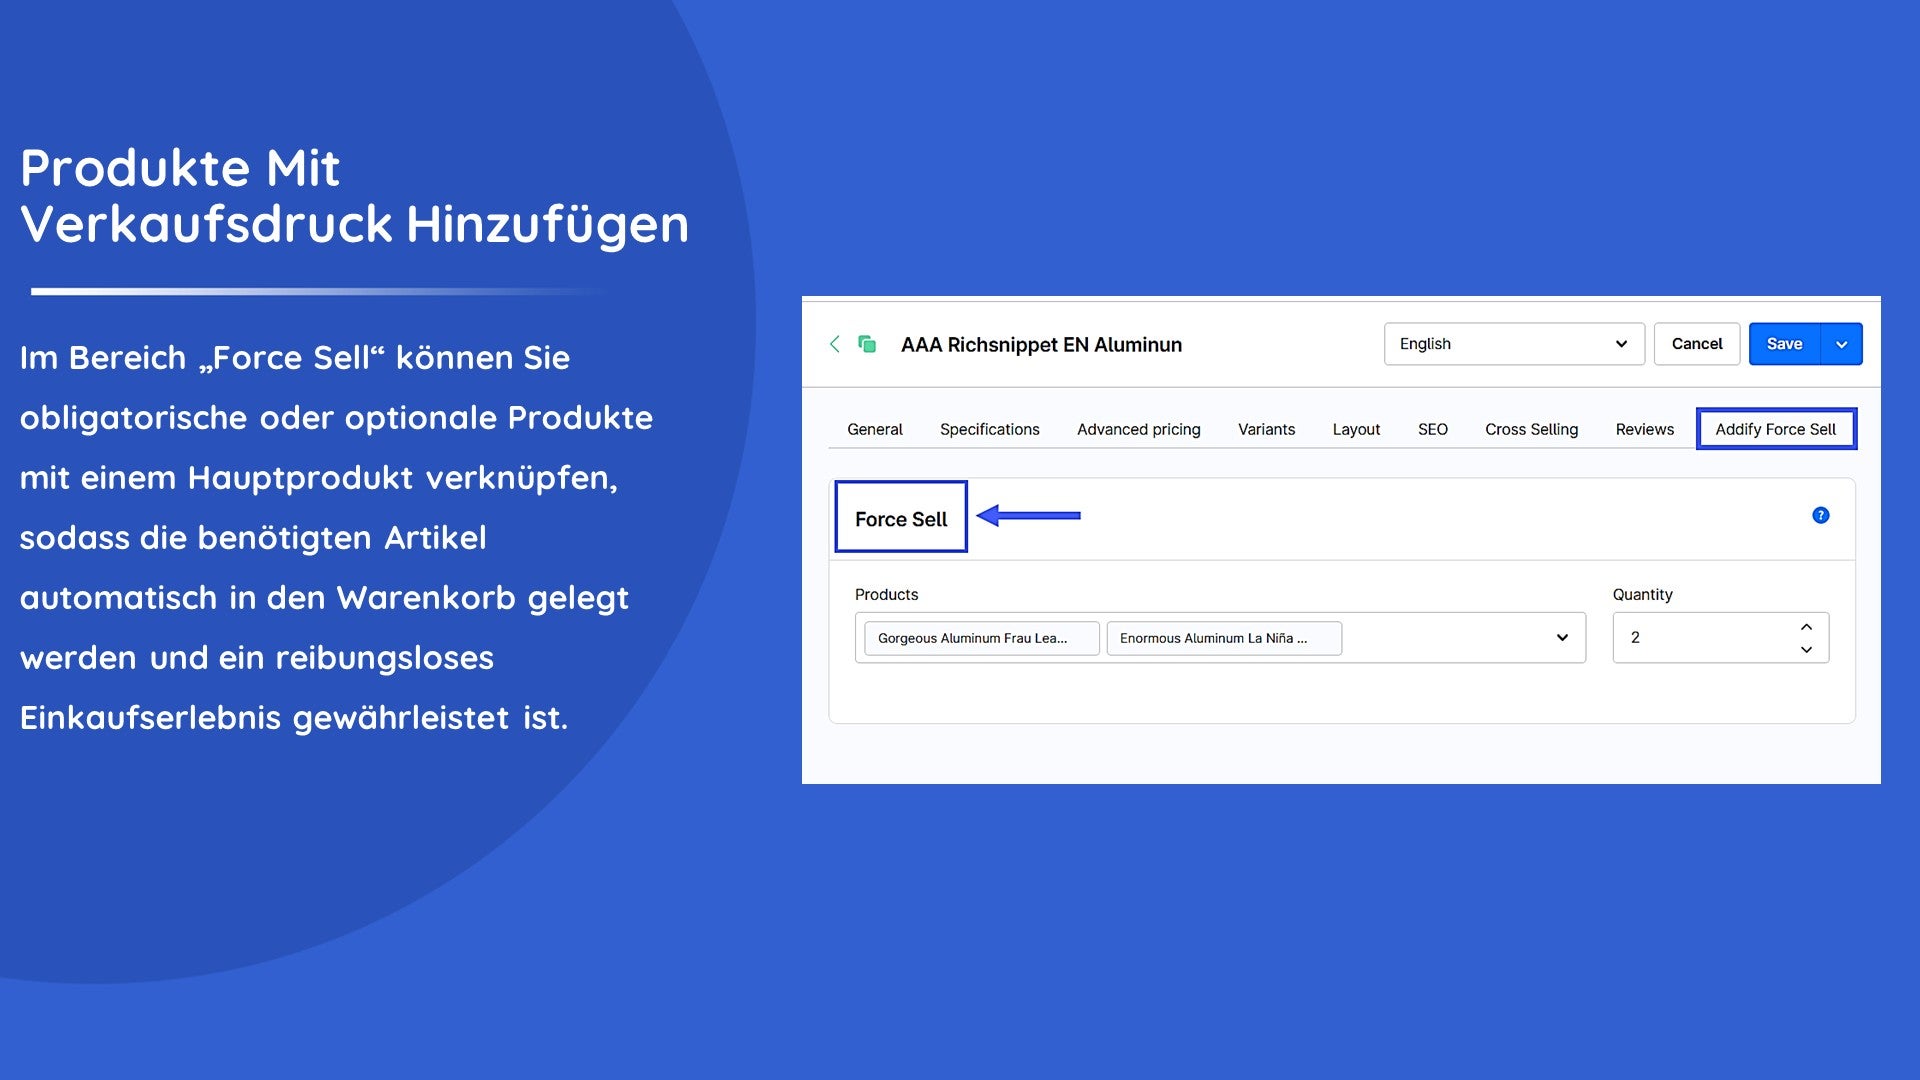Click the green duplicate product icon
The image size is (1920, 1080).
pyautogui.click(x=867, y=344)
